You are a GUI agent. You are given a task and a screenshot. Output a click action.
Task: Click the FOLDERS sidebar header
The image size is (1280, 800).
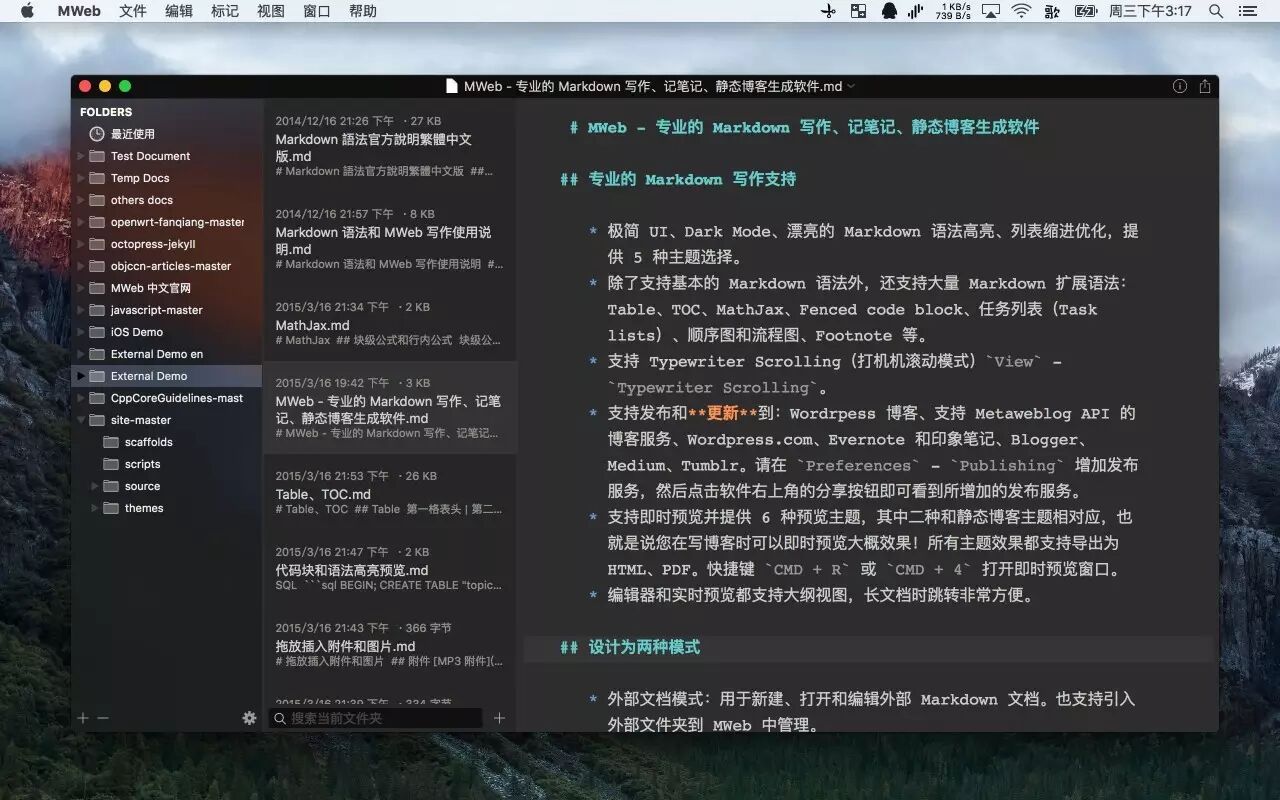click(x=106, y=112)
